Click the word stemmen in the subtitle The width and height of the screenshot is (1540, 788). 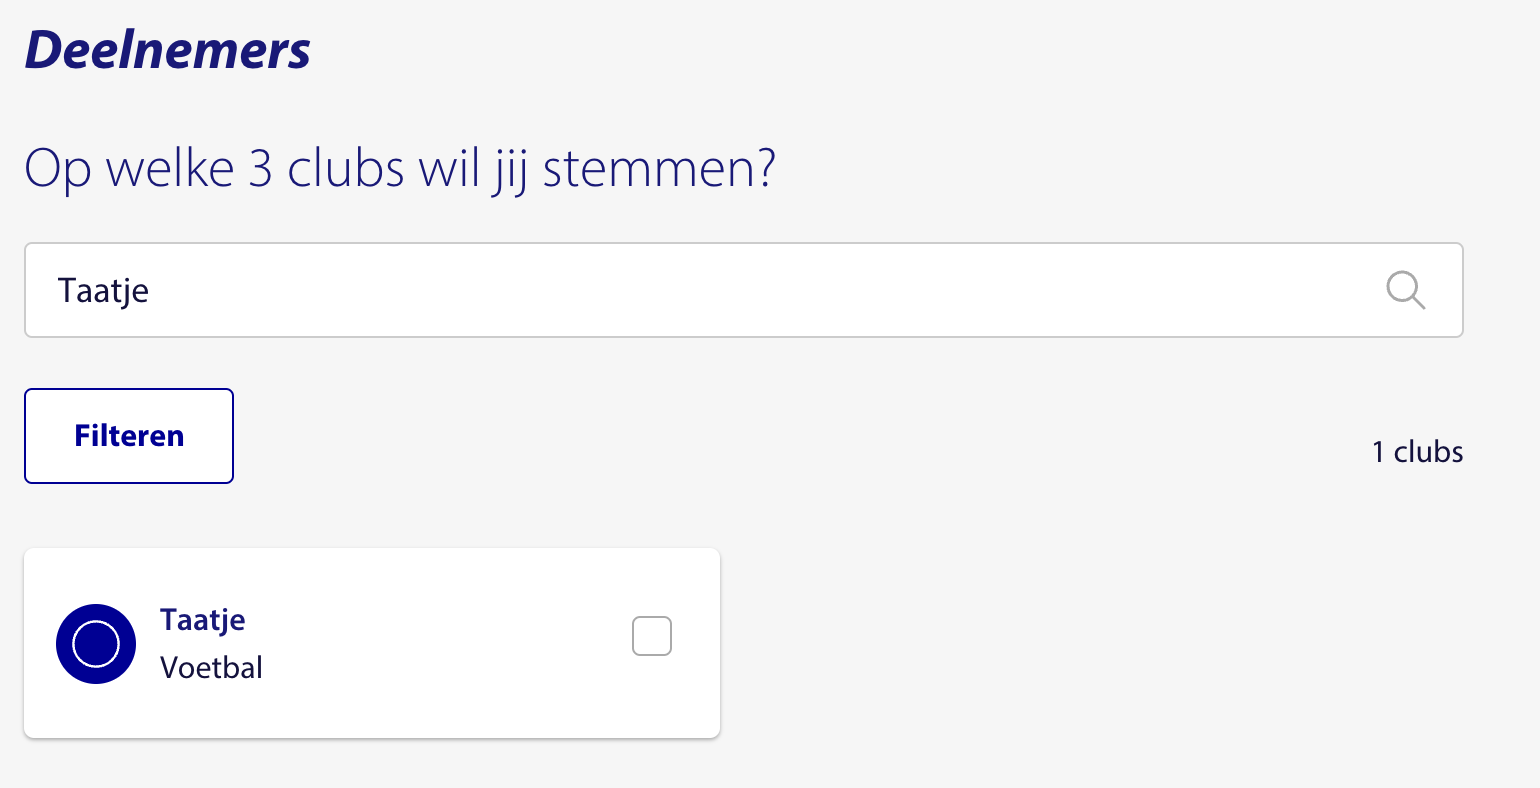click(658, 169)
